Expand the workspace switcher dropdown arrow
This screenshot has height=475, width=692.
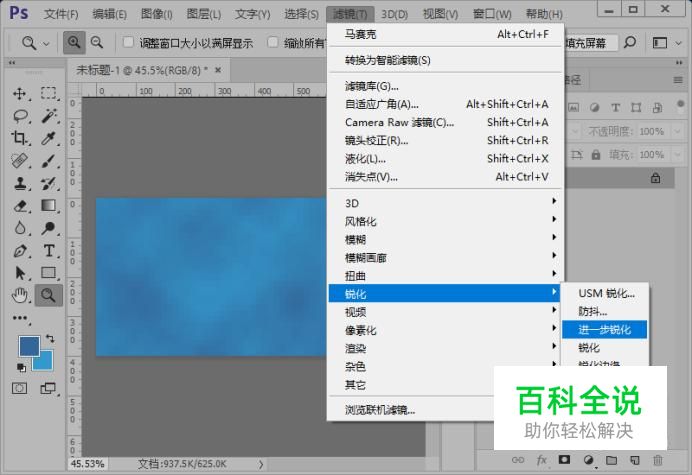(x=679, y=43)
